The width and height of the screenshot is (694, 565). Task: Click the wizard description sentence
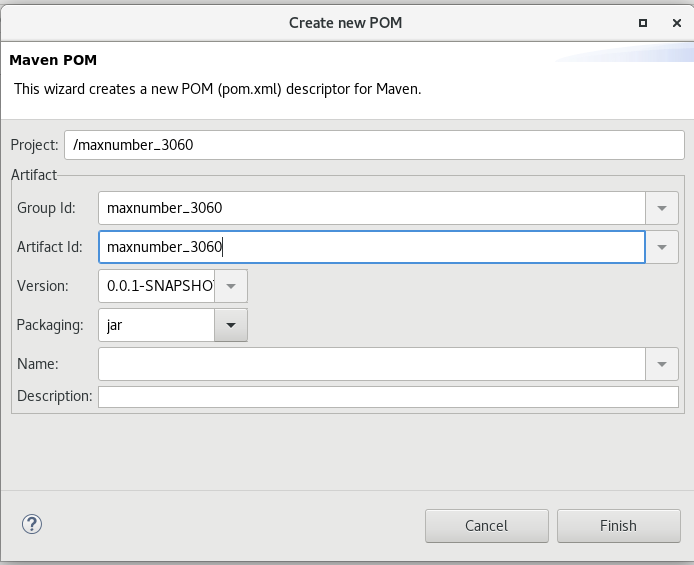(217, 89)
